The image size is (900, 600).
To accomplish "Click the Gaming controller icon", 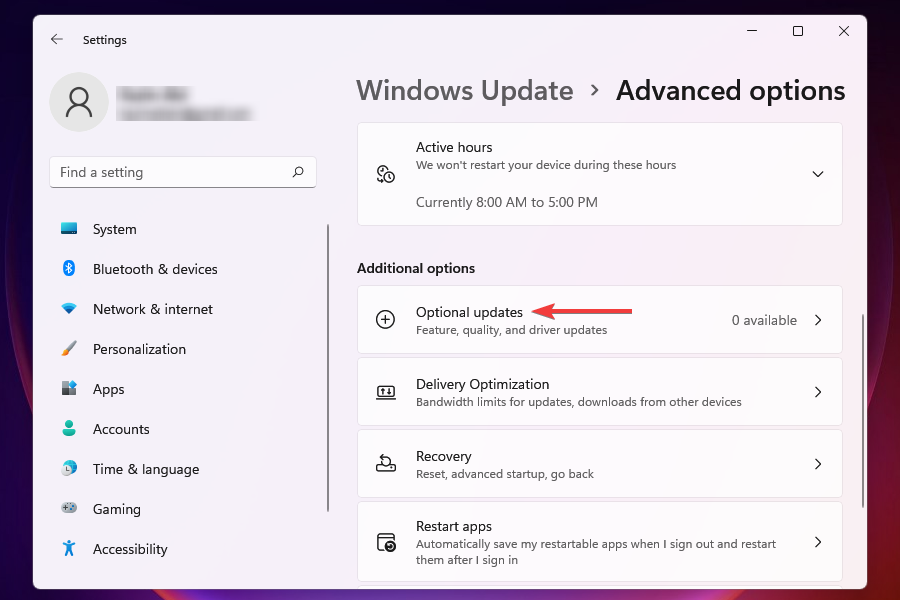I will click(69, 509).
